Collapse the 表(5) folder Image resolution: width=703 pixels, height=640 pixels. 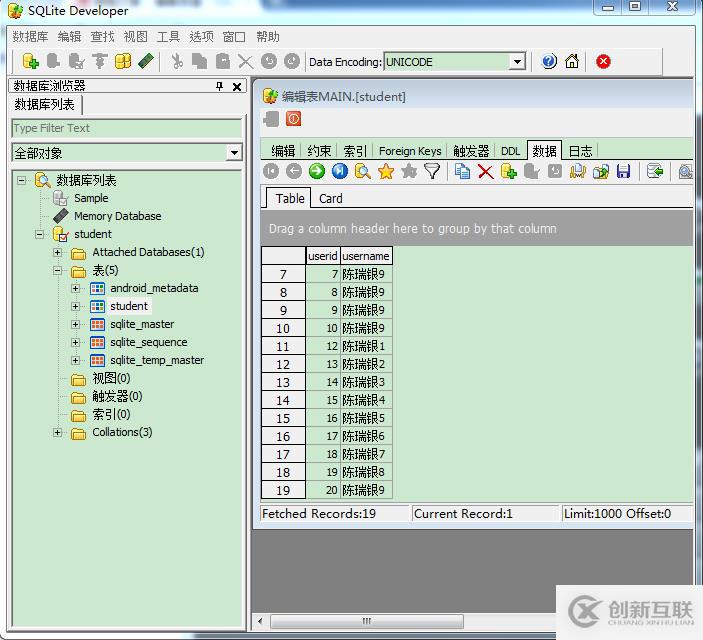pos(57,270)
